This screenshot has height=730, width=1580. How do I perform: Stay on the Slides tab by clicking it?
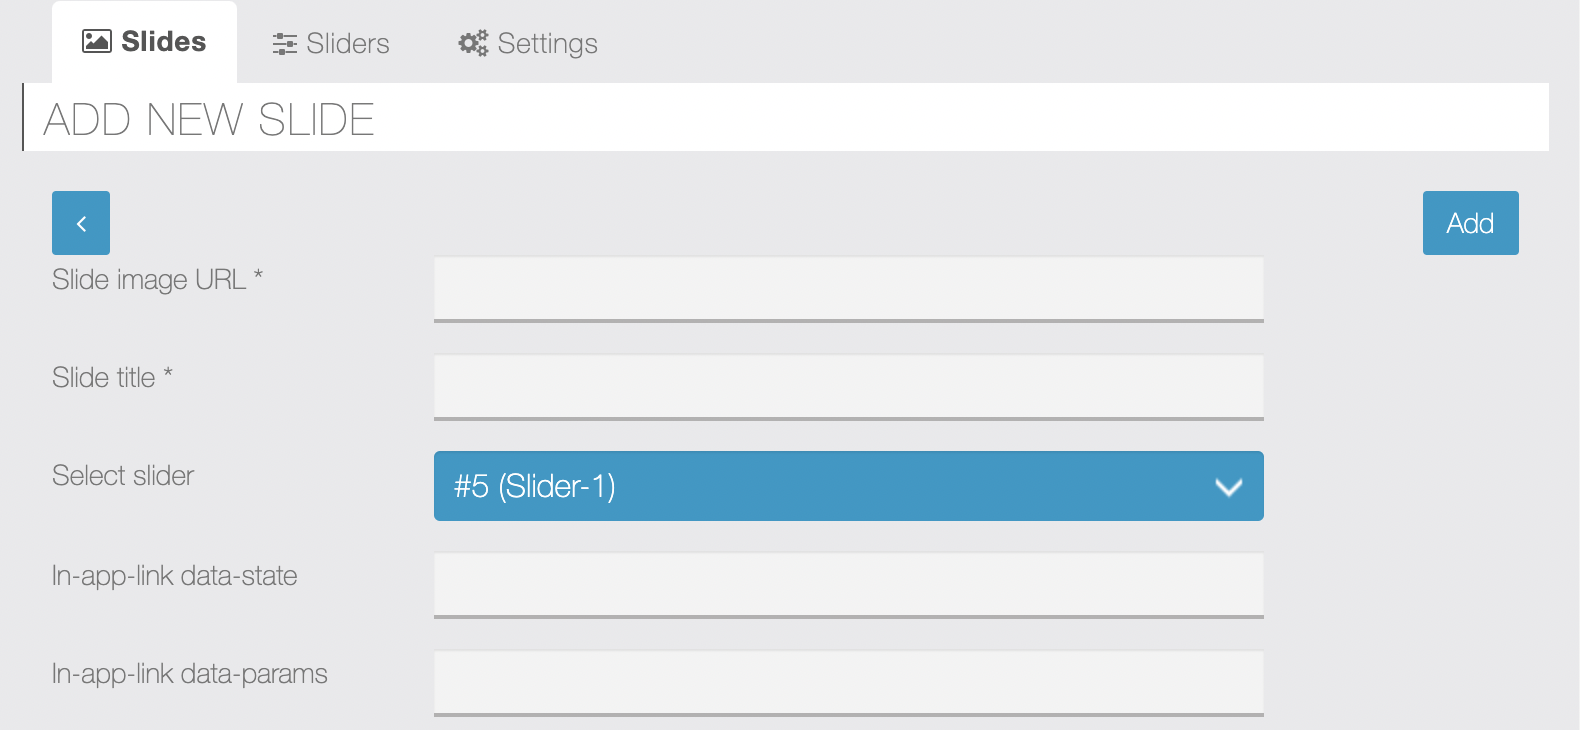[x=143, y=41]
